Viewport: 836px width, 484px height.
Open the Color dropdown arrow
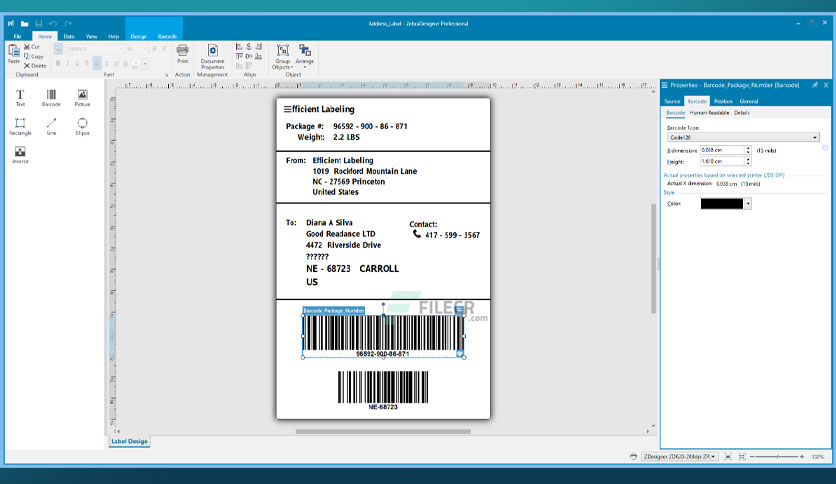(x=748, y=204)
